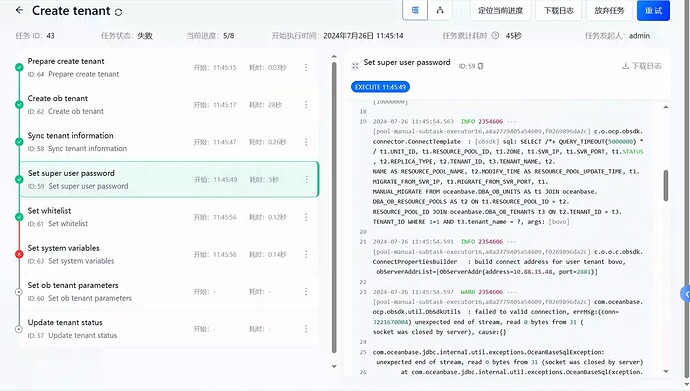Open the blue side drawer handle
The height and width of the screenshot is (391, 690).
tap(686, 294)
